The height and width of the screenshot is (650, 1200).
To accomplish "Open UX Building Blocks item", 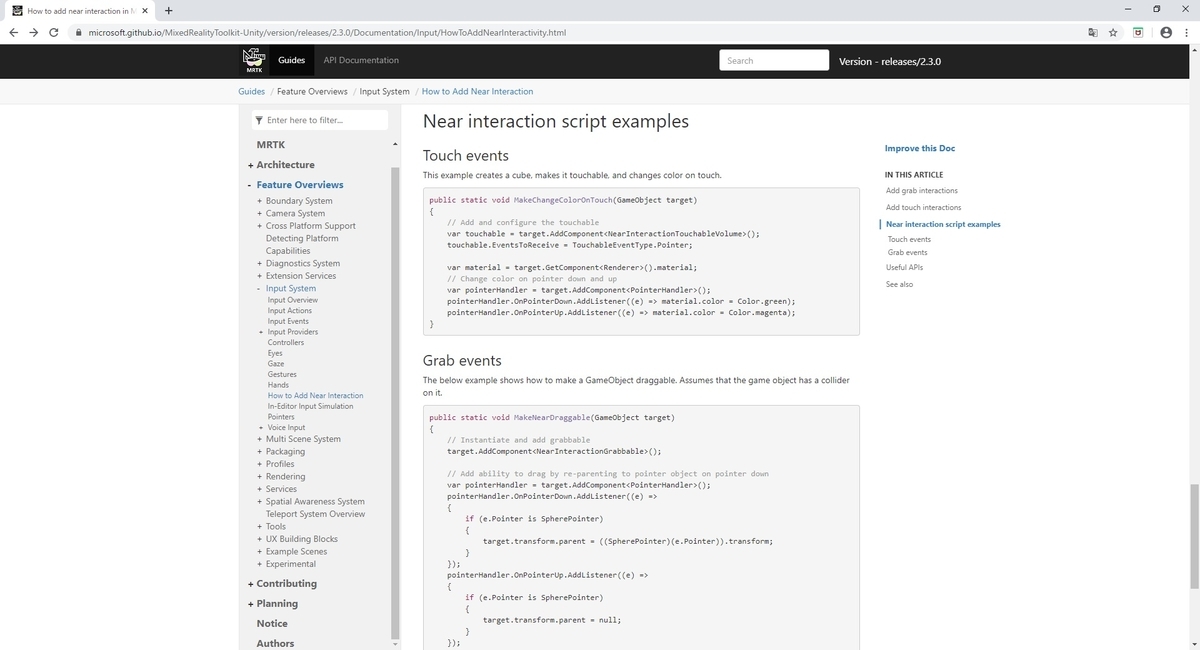I will pos(302,539).
